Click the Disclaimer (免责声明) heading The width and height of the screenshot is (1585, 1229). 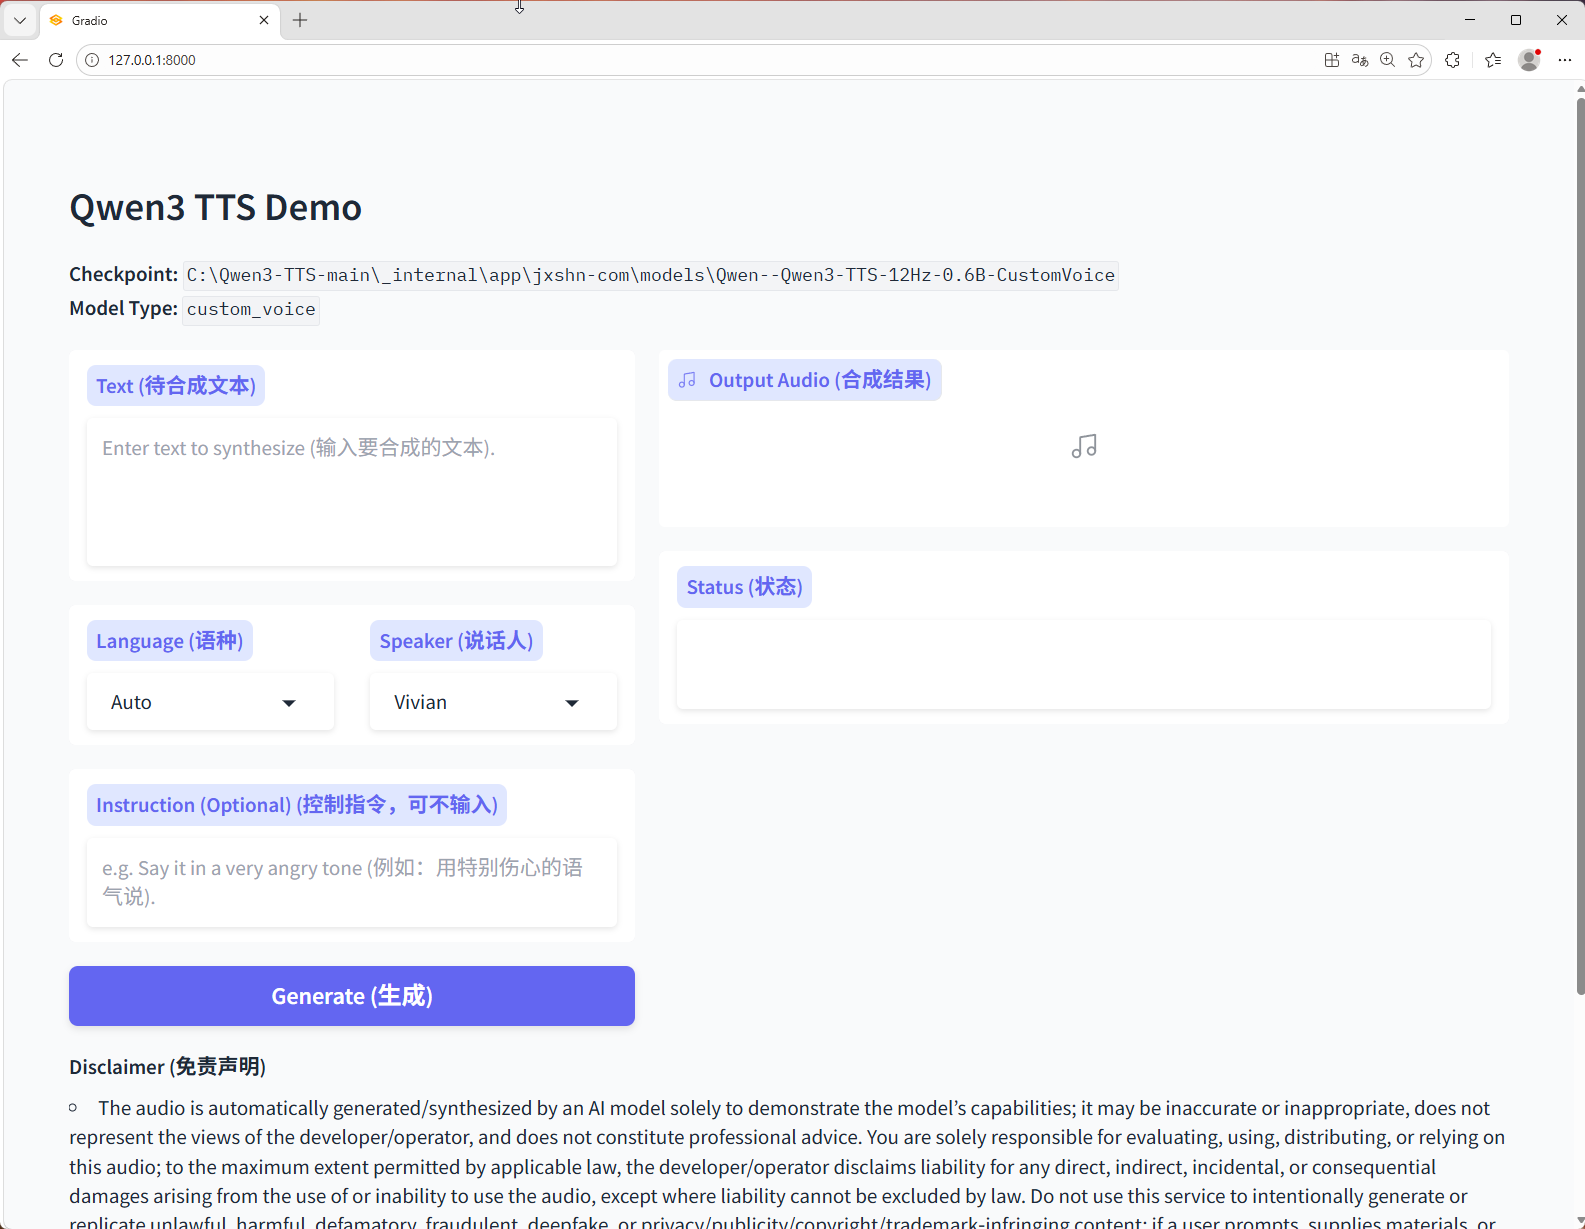pyautogui.click(x=168, y=1067)
